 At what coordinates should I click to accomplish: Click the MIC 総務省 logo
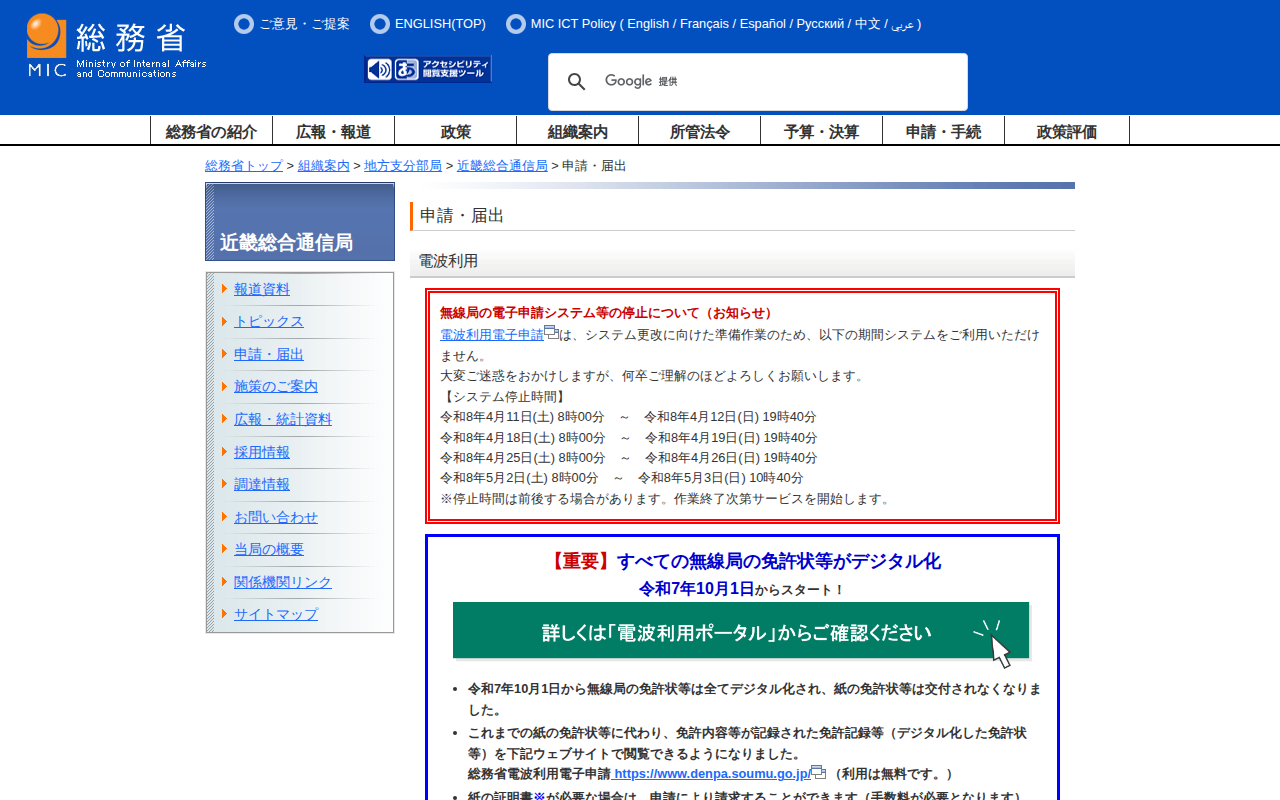(116, 46)
